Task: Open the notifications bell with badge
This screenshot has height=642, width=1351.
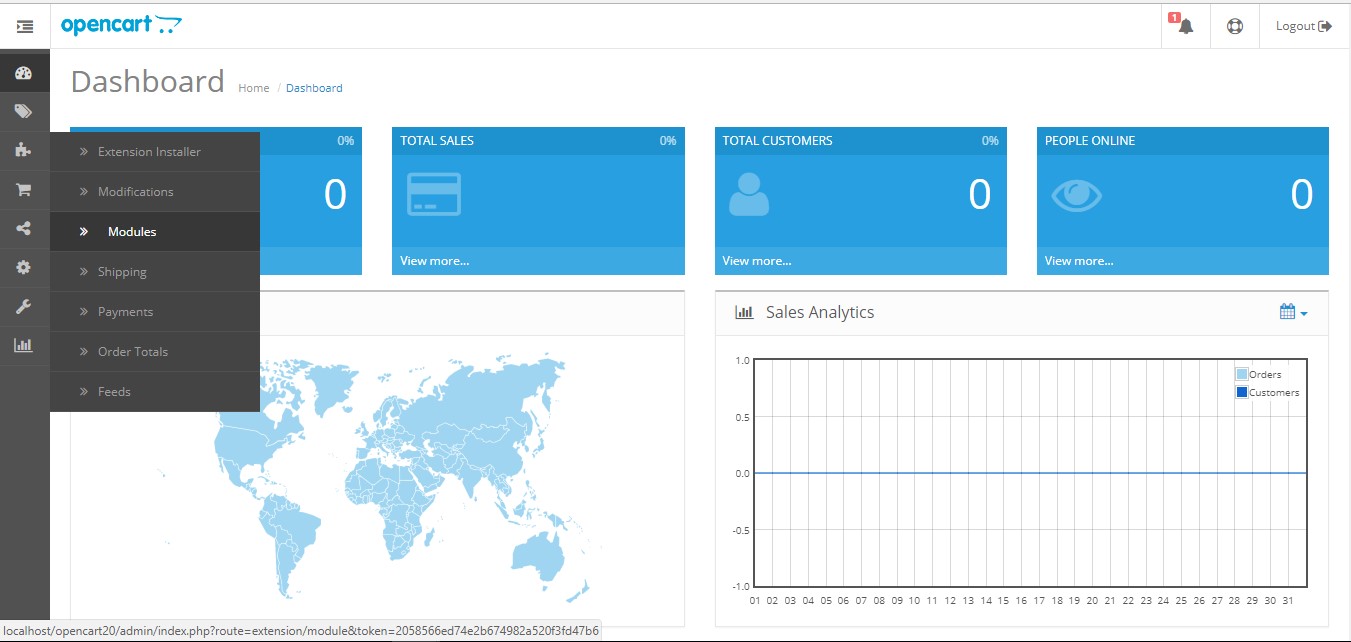Action: [1185, 25]
